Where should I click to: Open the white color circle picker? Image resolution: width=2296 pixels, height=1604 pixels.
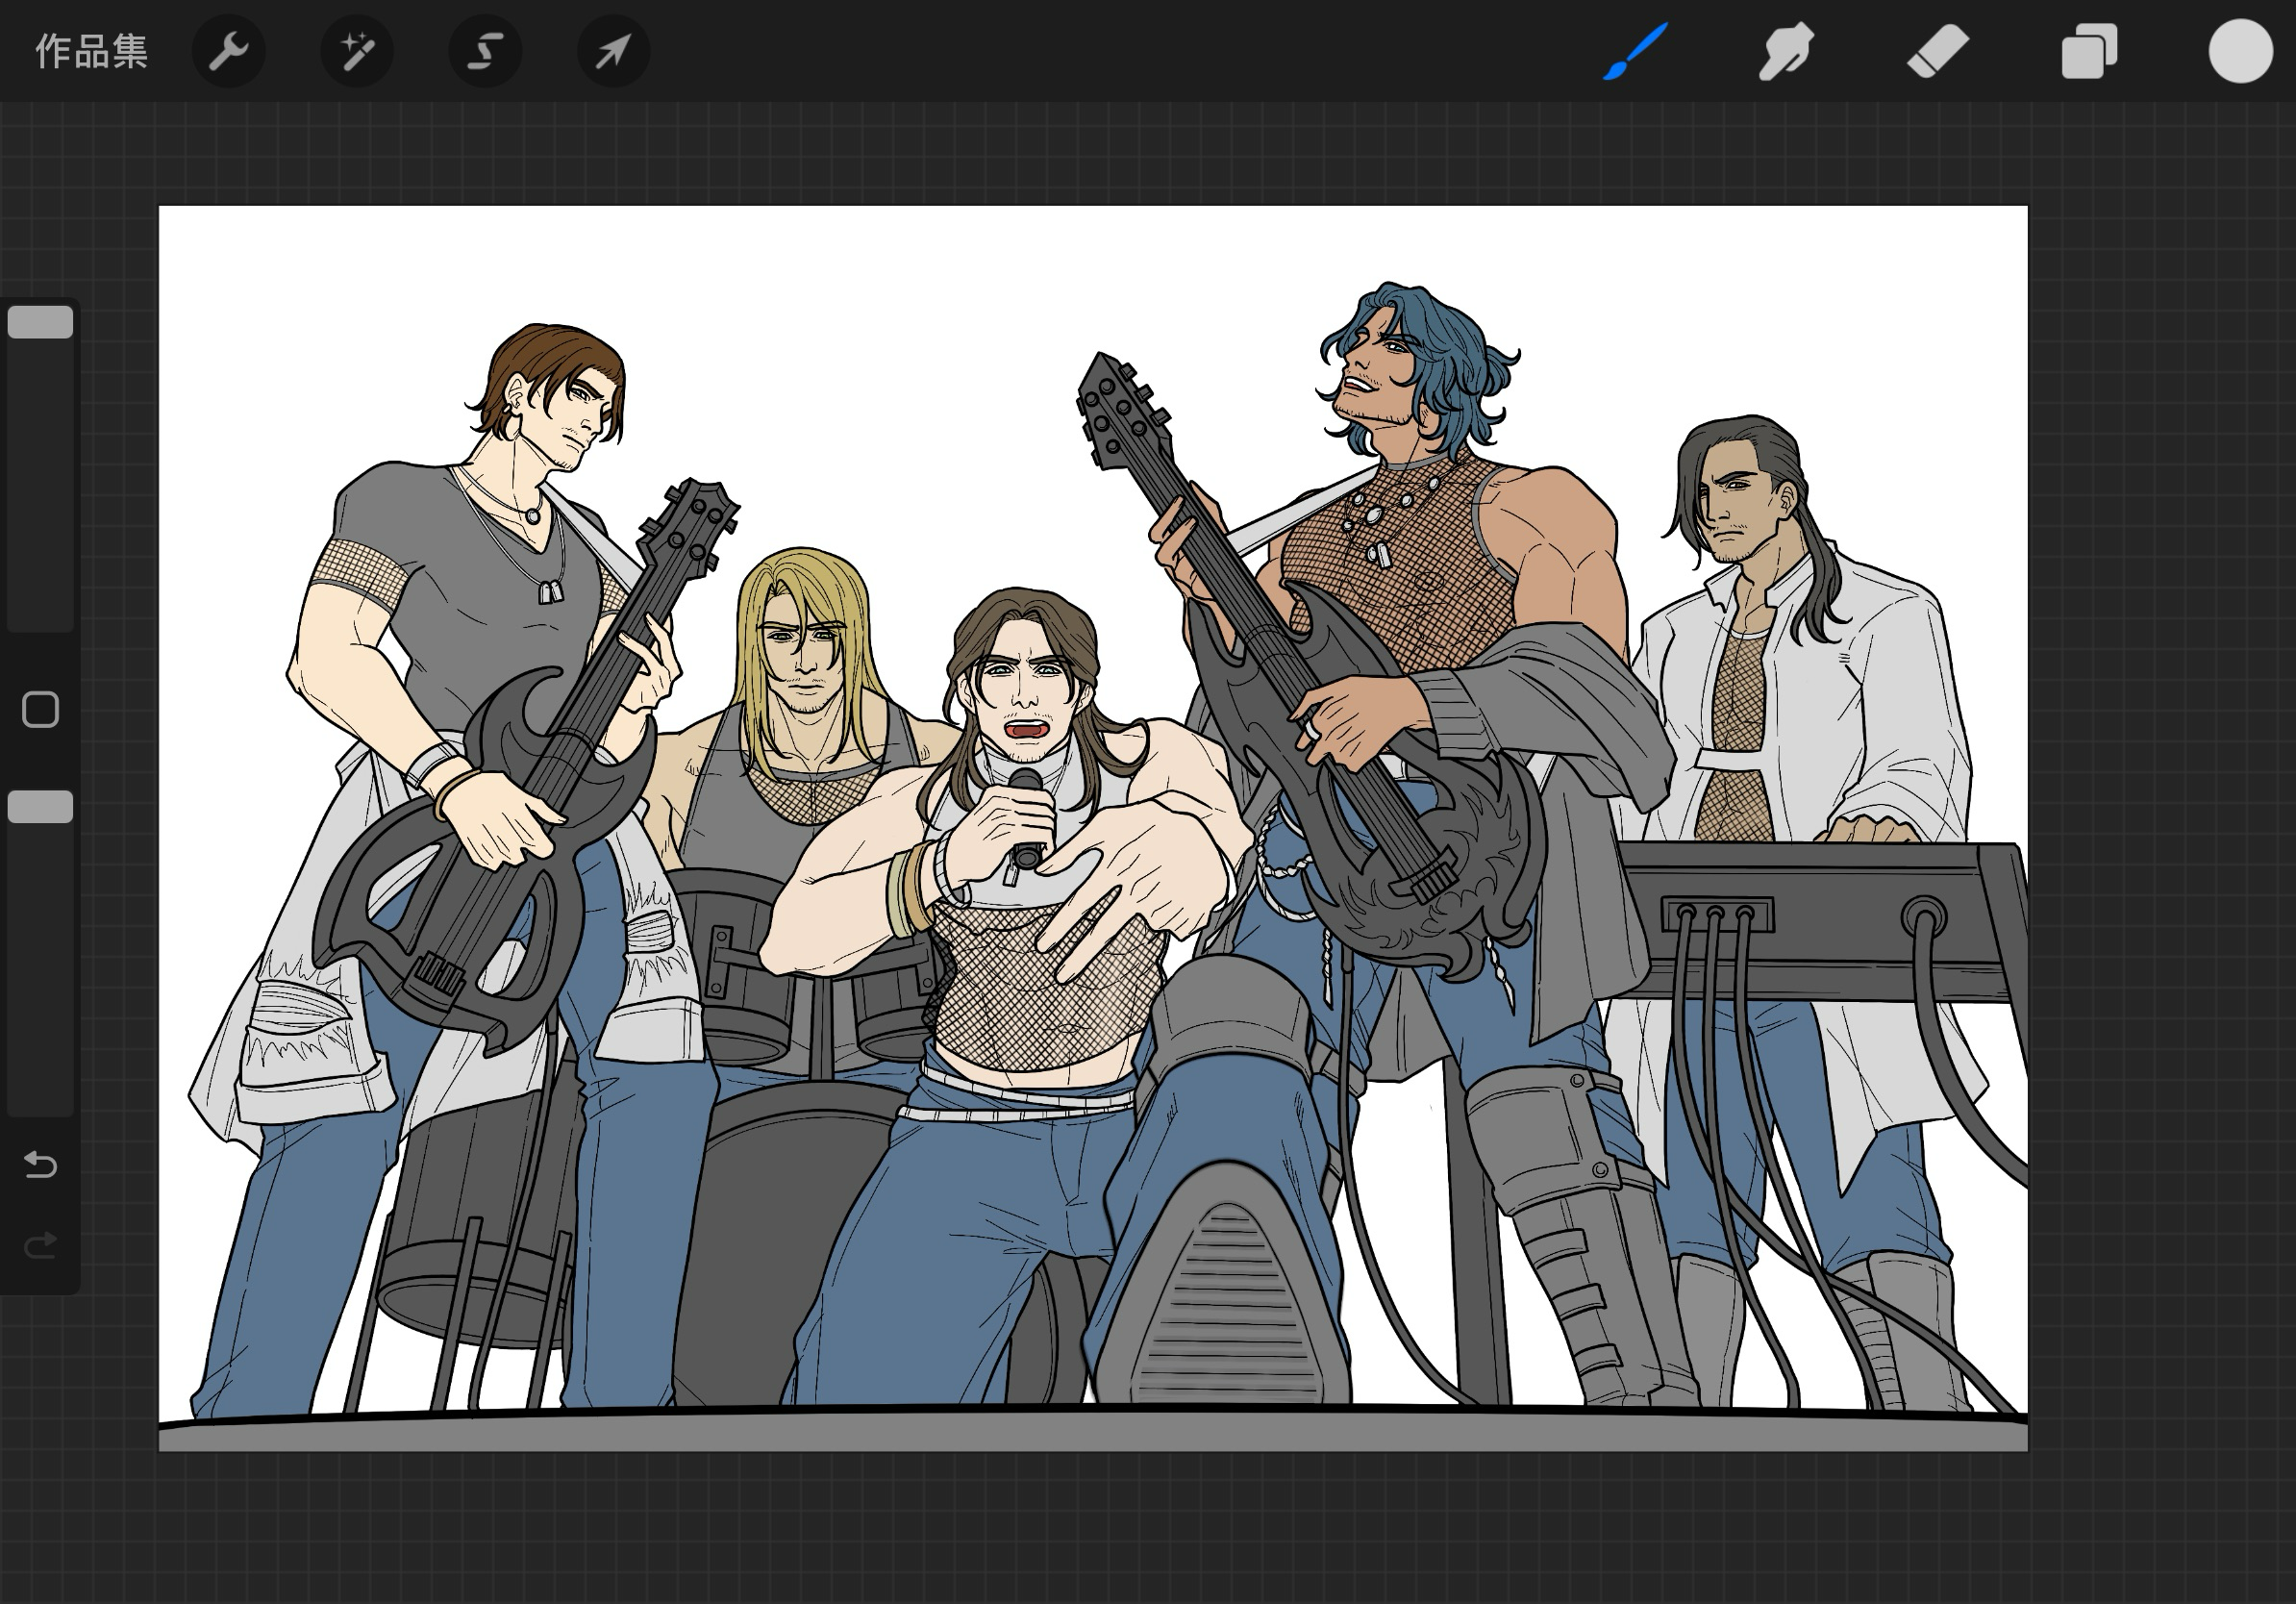pos(2240,51)
